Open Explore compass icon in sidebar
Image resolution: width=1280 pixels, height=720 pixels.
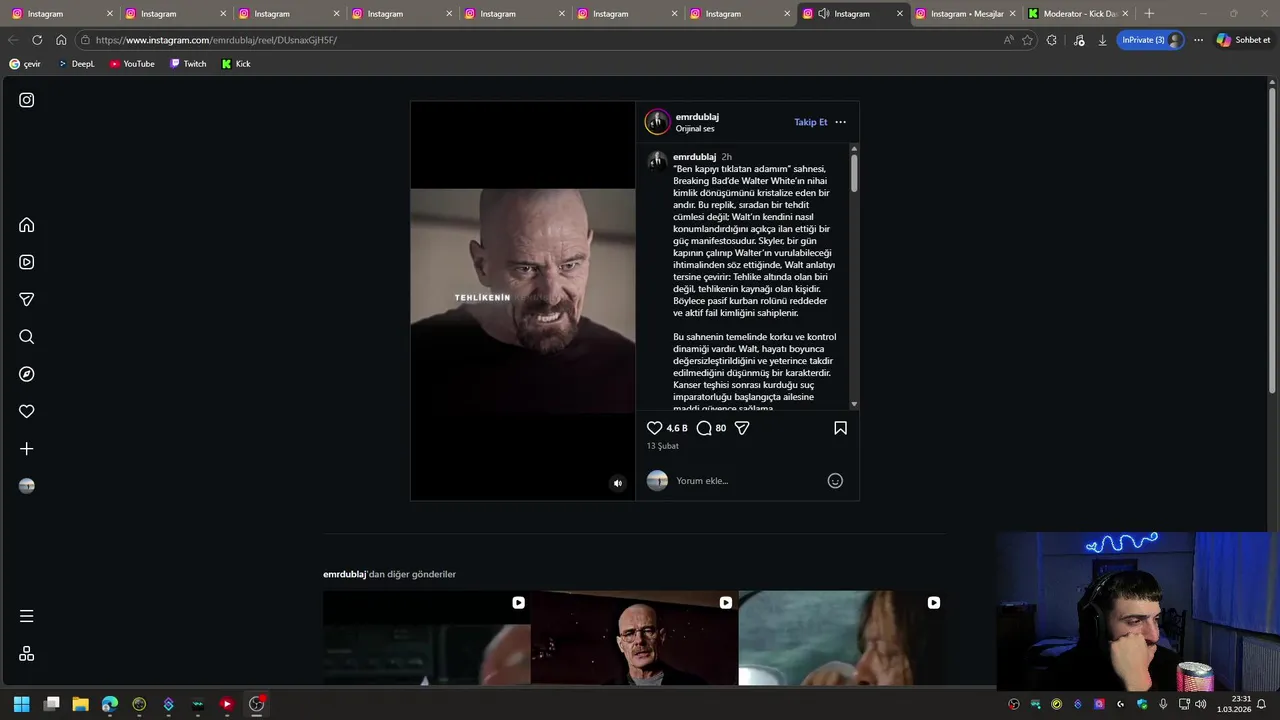click(x=27, y=374)
